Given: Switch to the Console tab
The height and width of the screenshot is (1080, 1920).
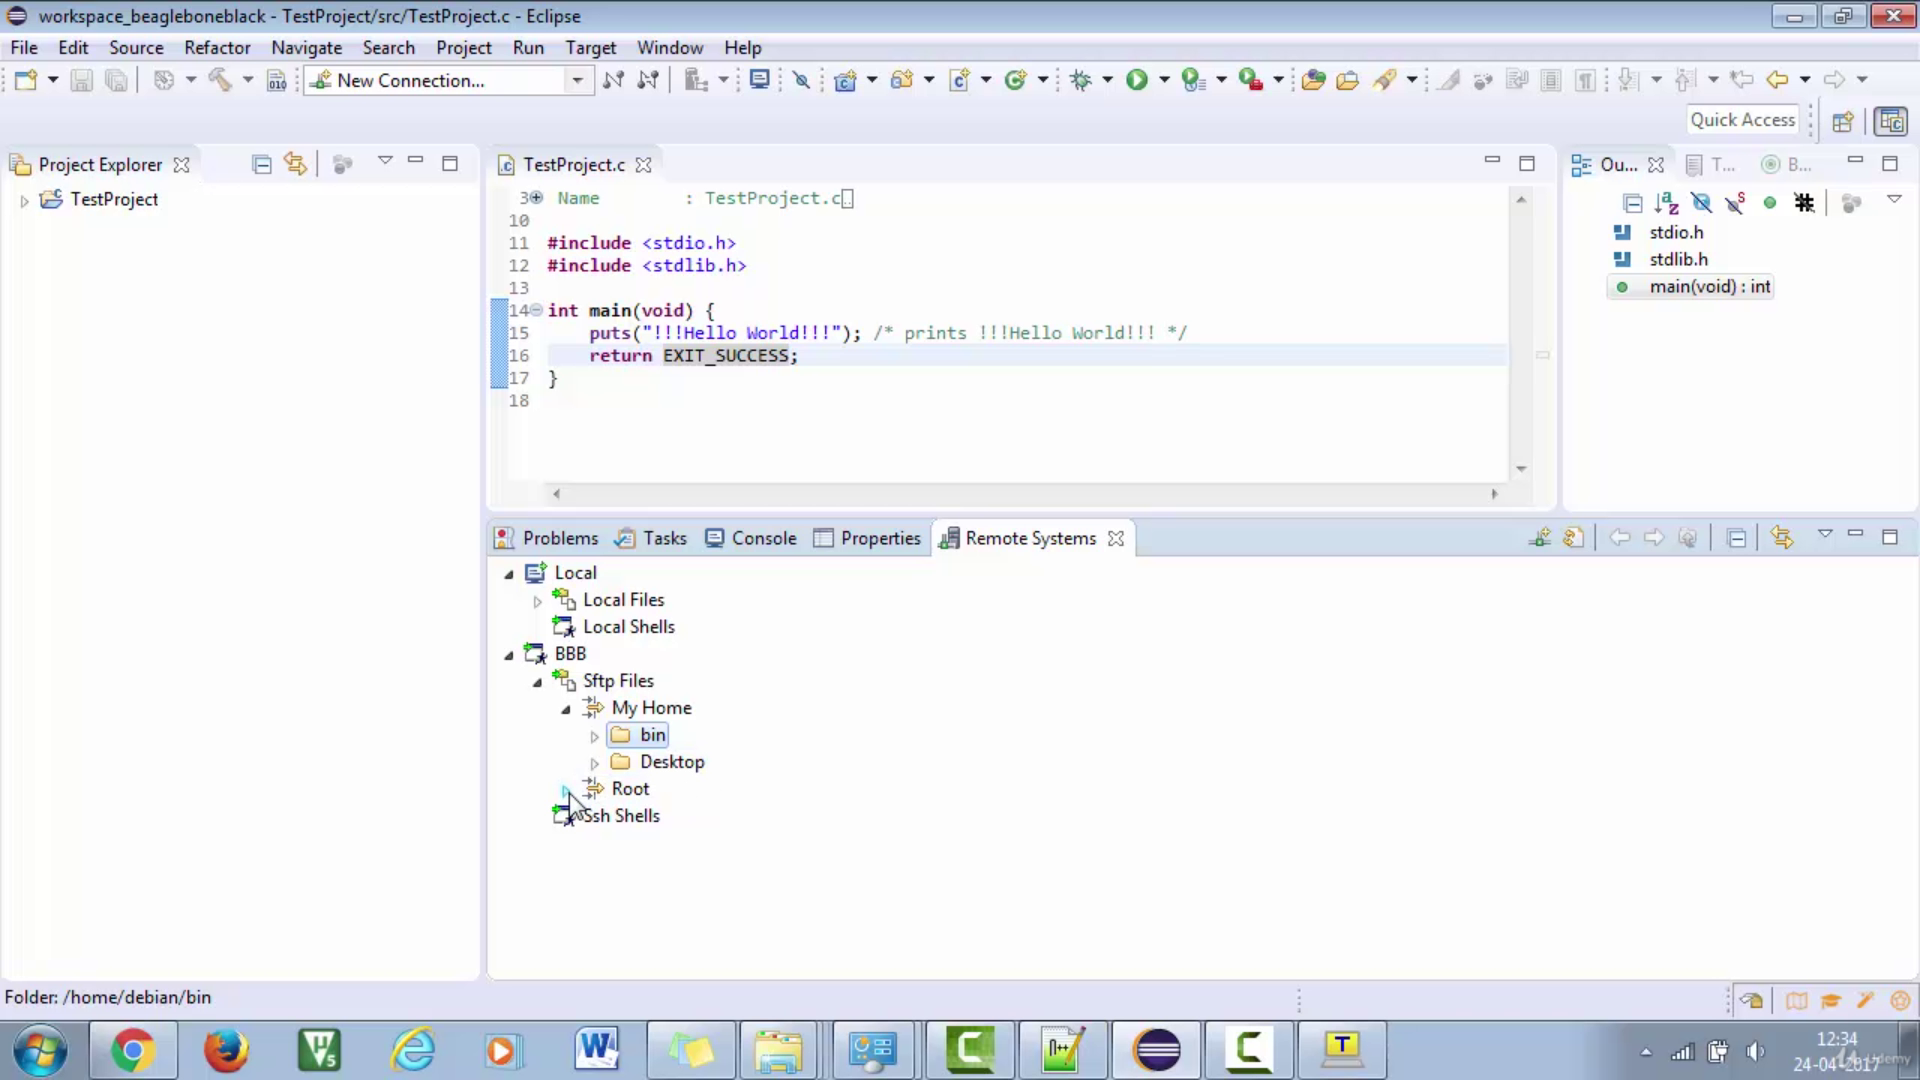Looking at the screenshot, I should [x=751, y=538].
